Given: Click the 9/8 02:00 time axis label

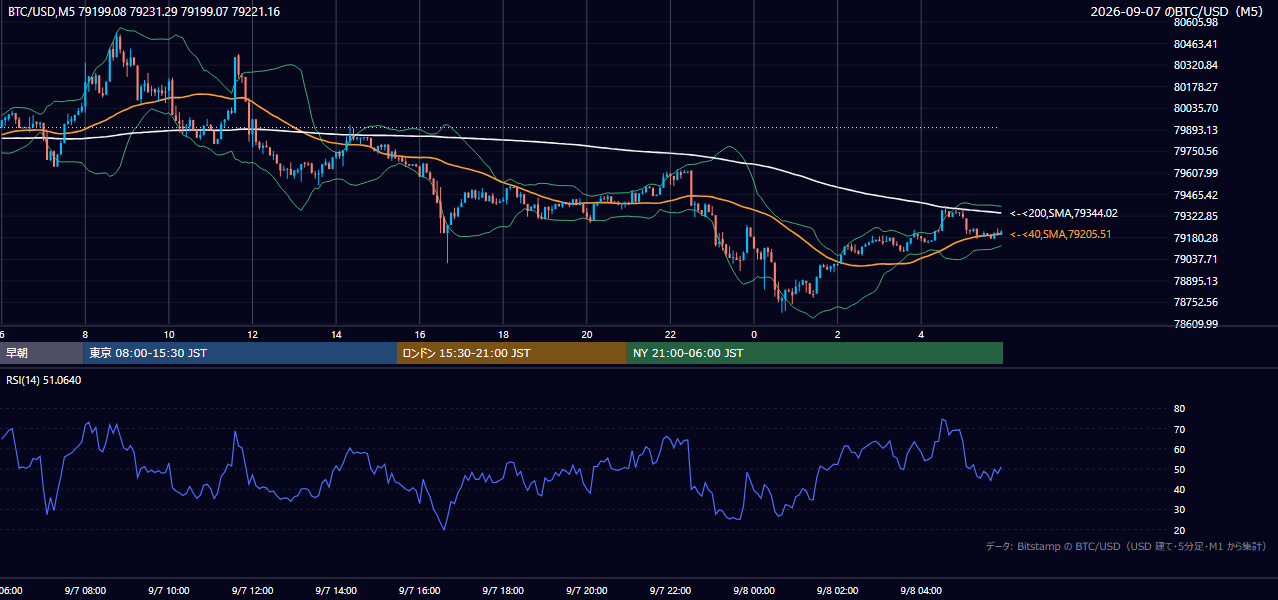Looking at the screenshot, I should pyautogui.click(x=838, y=591).
